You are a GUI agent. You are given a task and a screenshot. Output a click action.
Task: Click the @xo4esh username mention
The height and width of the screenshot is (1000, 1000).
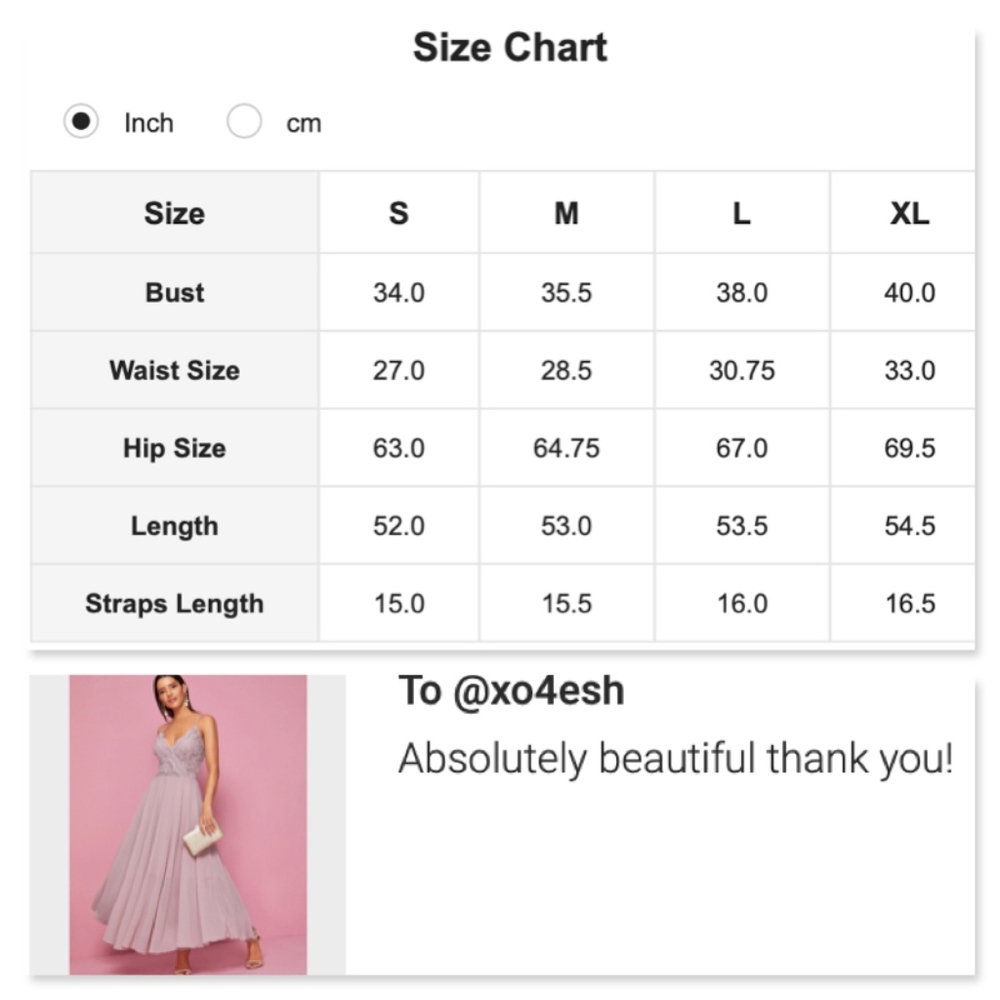[538, 691]
